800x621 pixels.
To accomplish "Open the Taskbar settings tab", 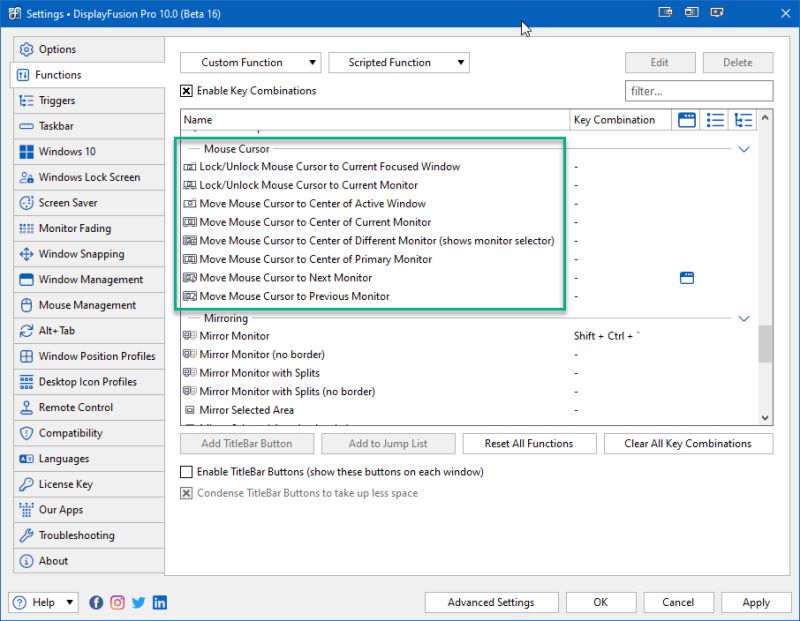I will click(x=89, y=126).
